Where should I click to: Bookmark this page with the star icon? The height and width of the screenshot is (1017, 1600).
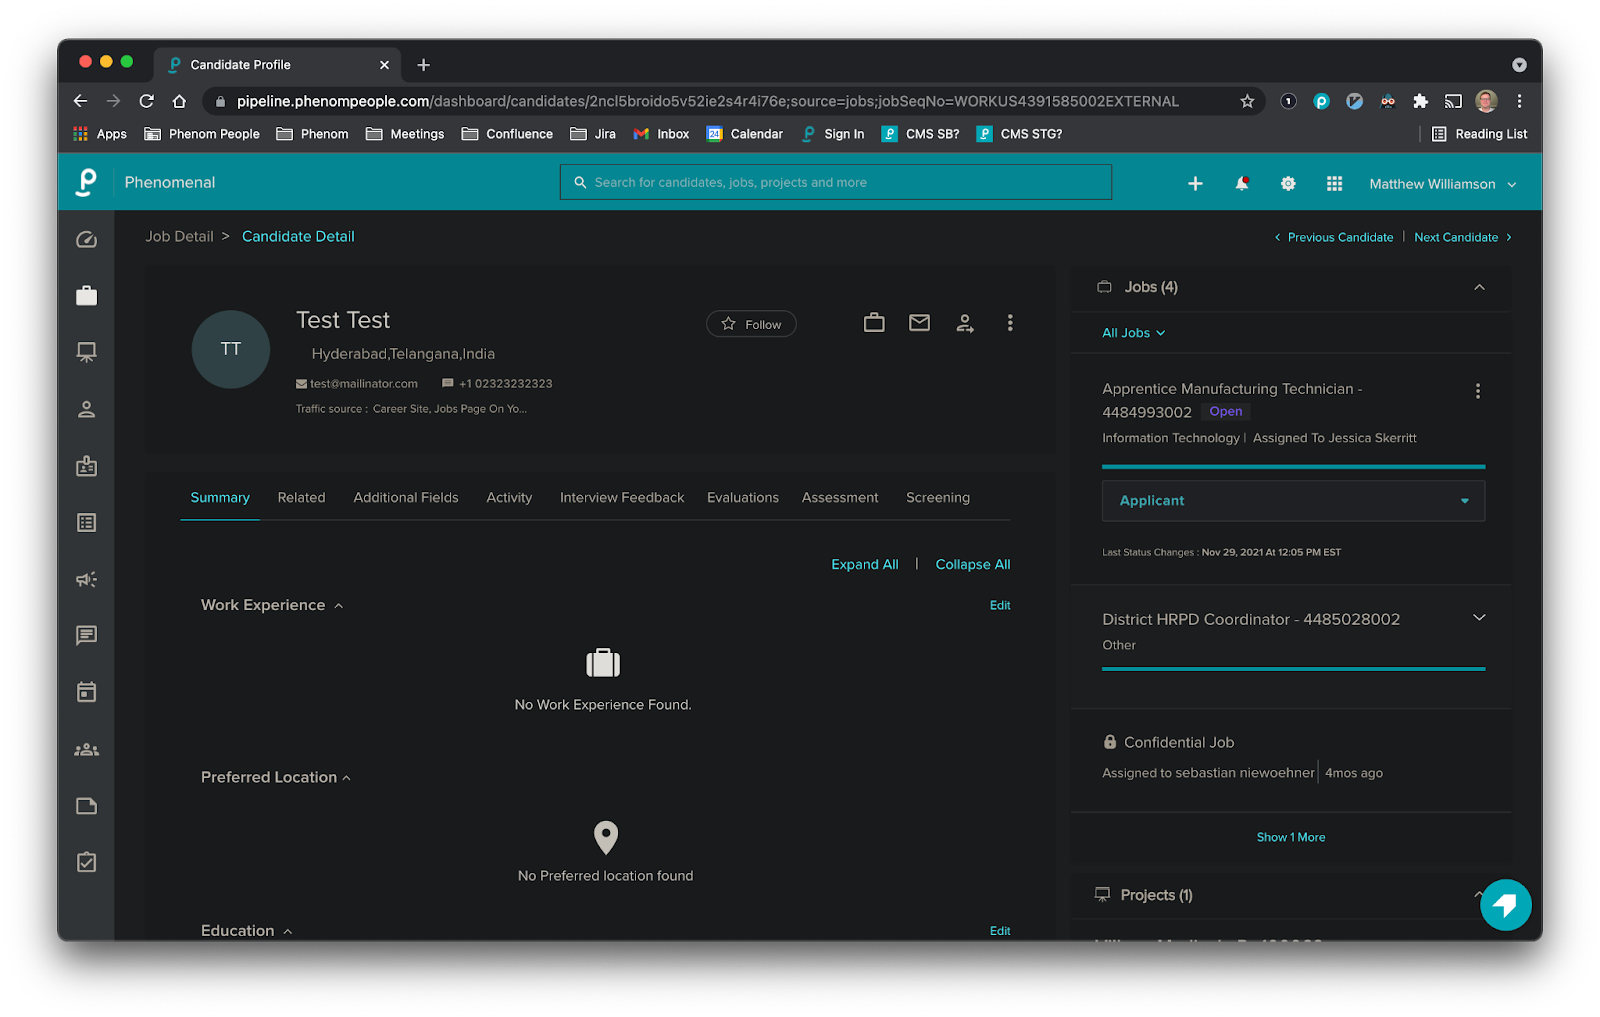(x=1247, y=101)
